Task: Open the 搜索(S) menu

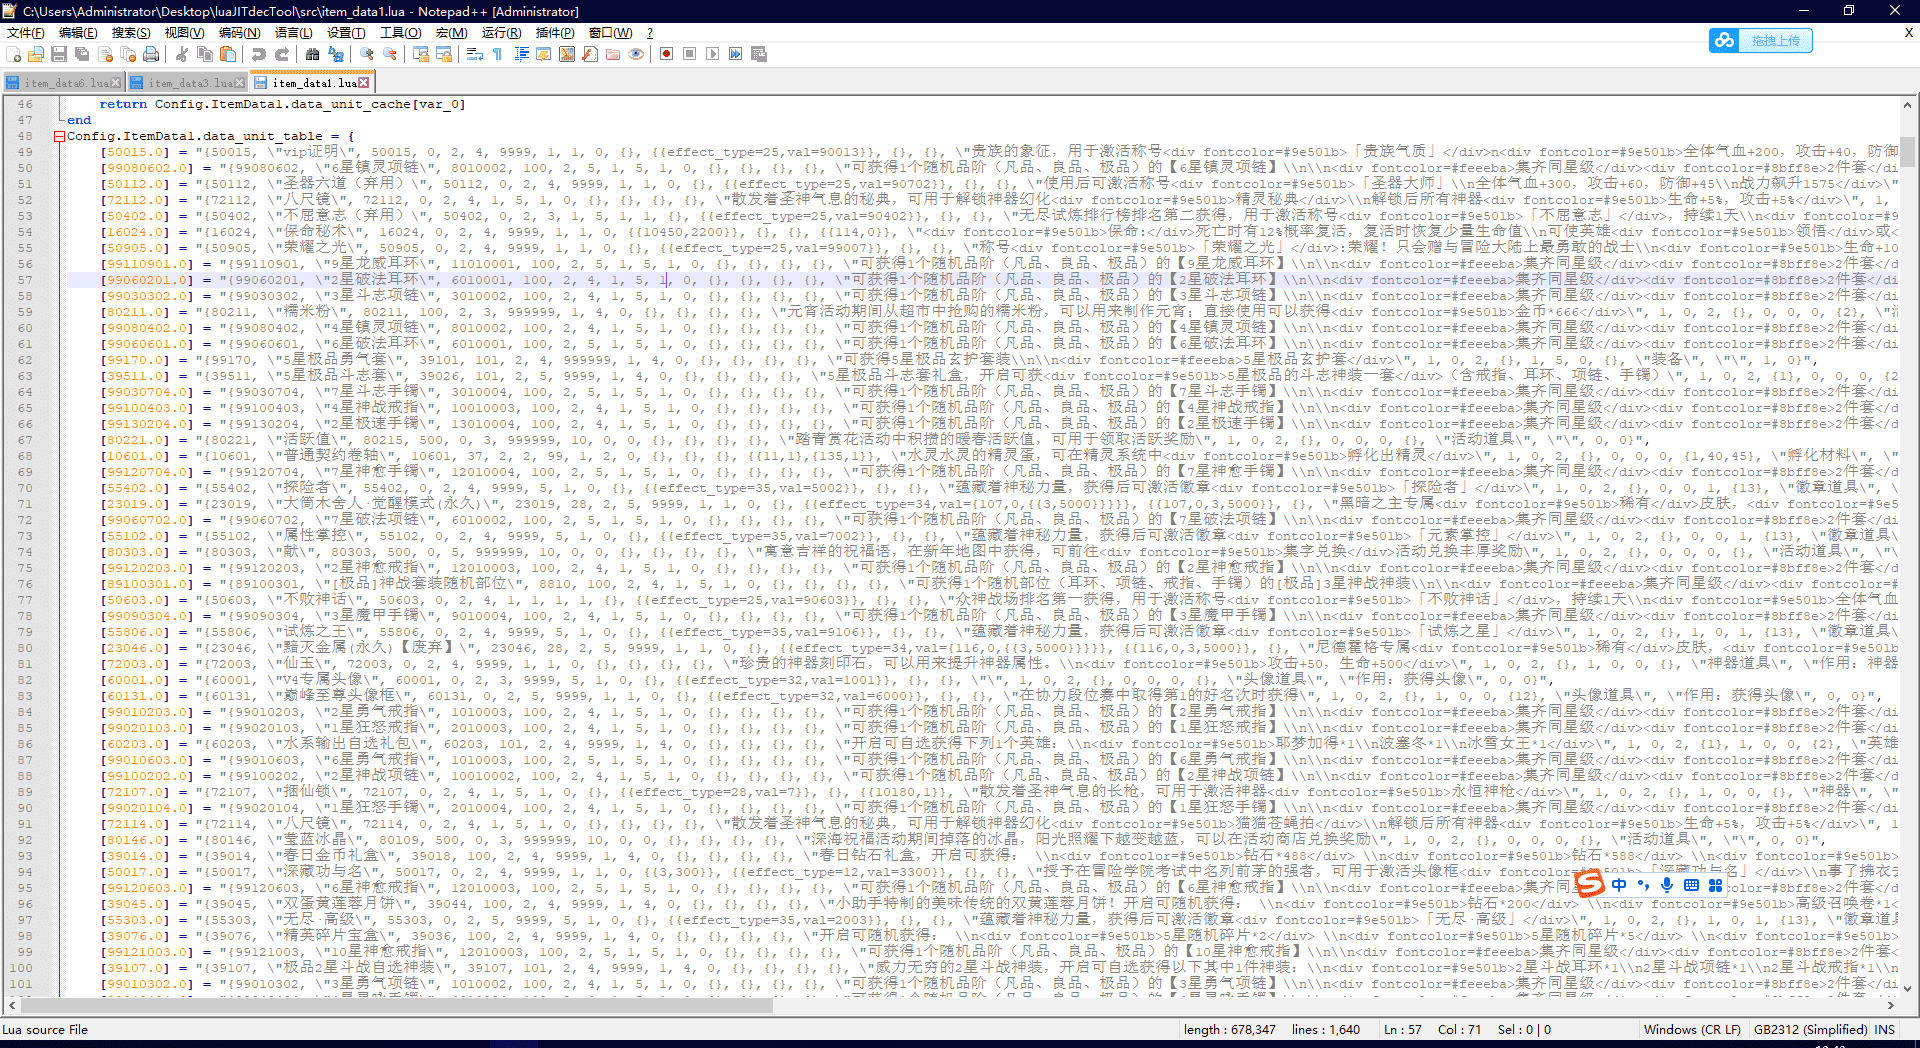Action: coord(131,33)
